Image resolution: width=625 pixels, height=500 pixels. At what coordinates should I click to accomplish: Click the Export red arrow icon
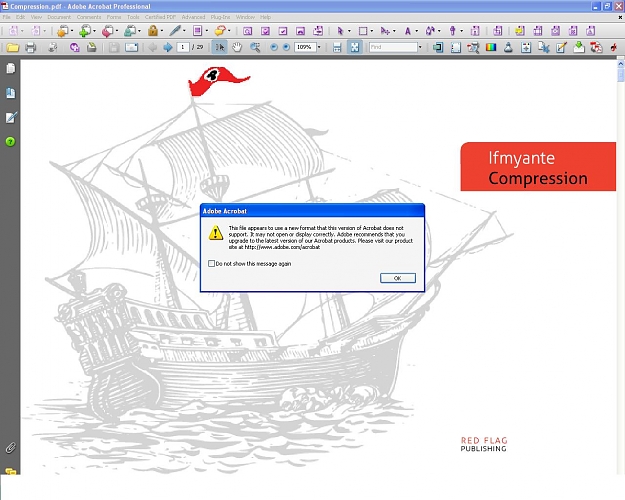[107, 31]
